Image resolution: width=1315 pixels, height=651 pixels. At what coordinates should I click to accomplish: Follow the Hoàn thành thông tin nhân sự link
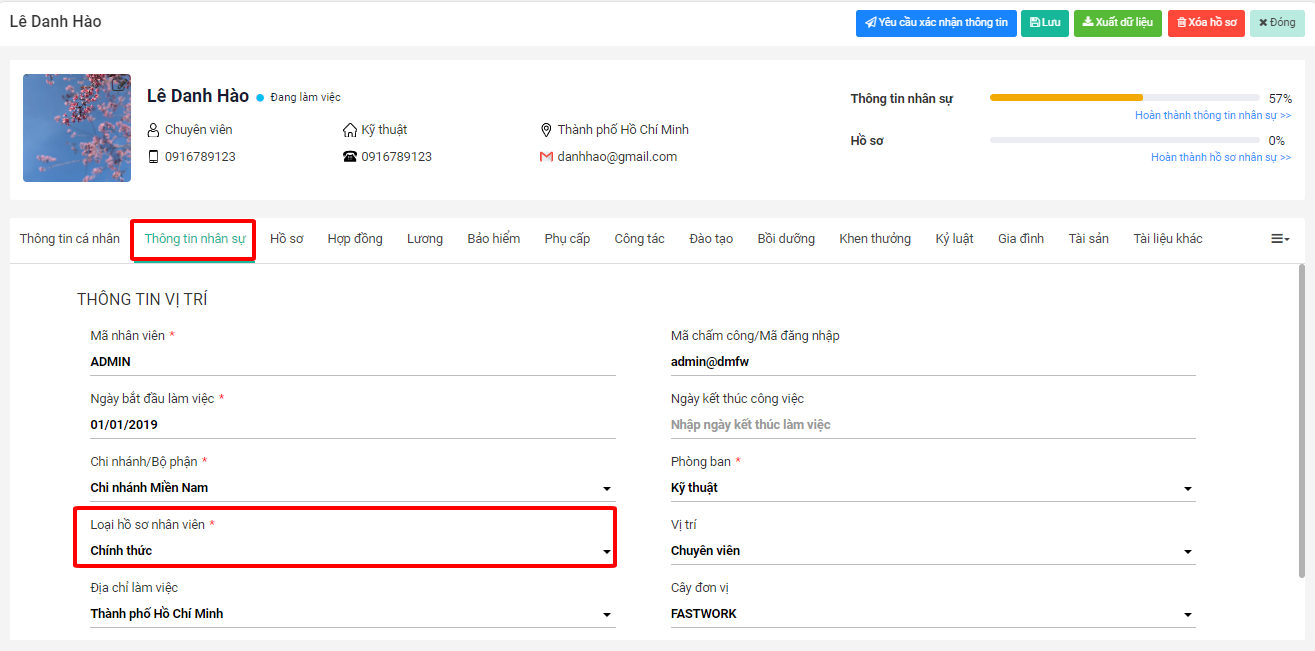[x=1212, y=116]
